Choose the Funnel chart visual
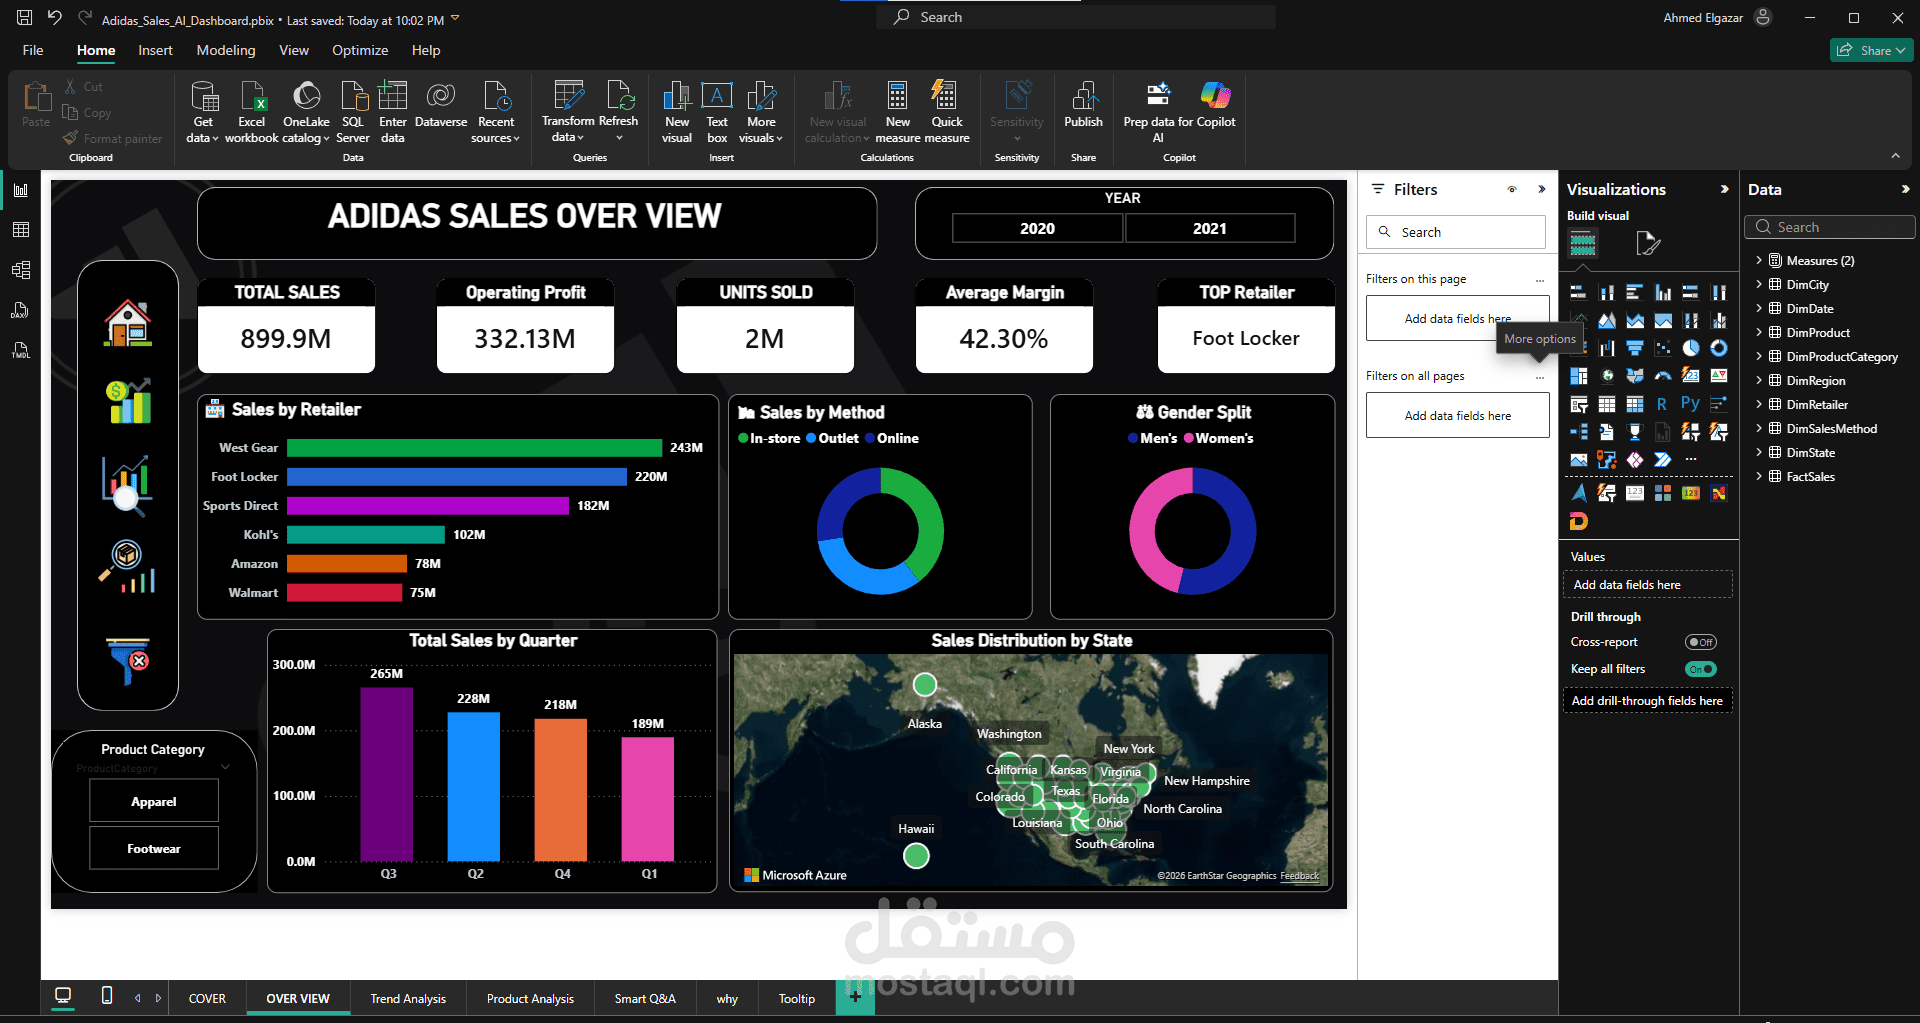1920x1023 pixels. pyautogui.click(x=1635, y=348)
